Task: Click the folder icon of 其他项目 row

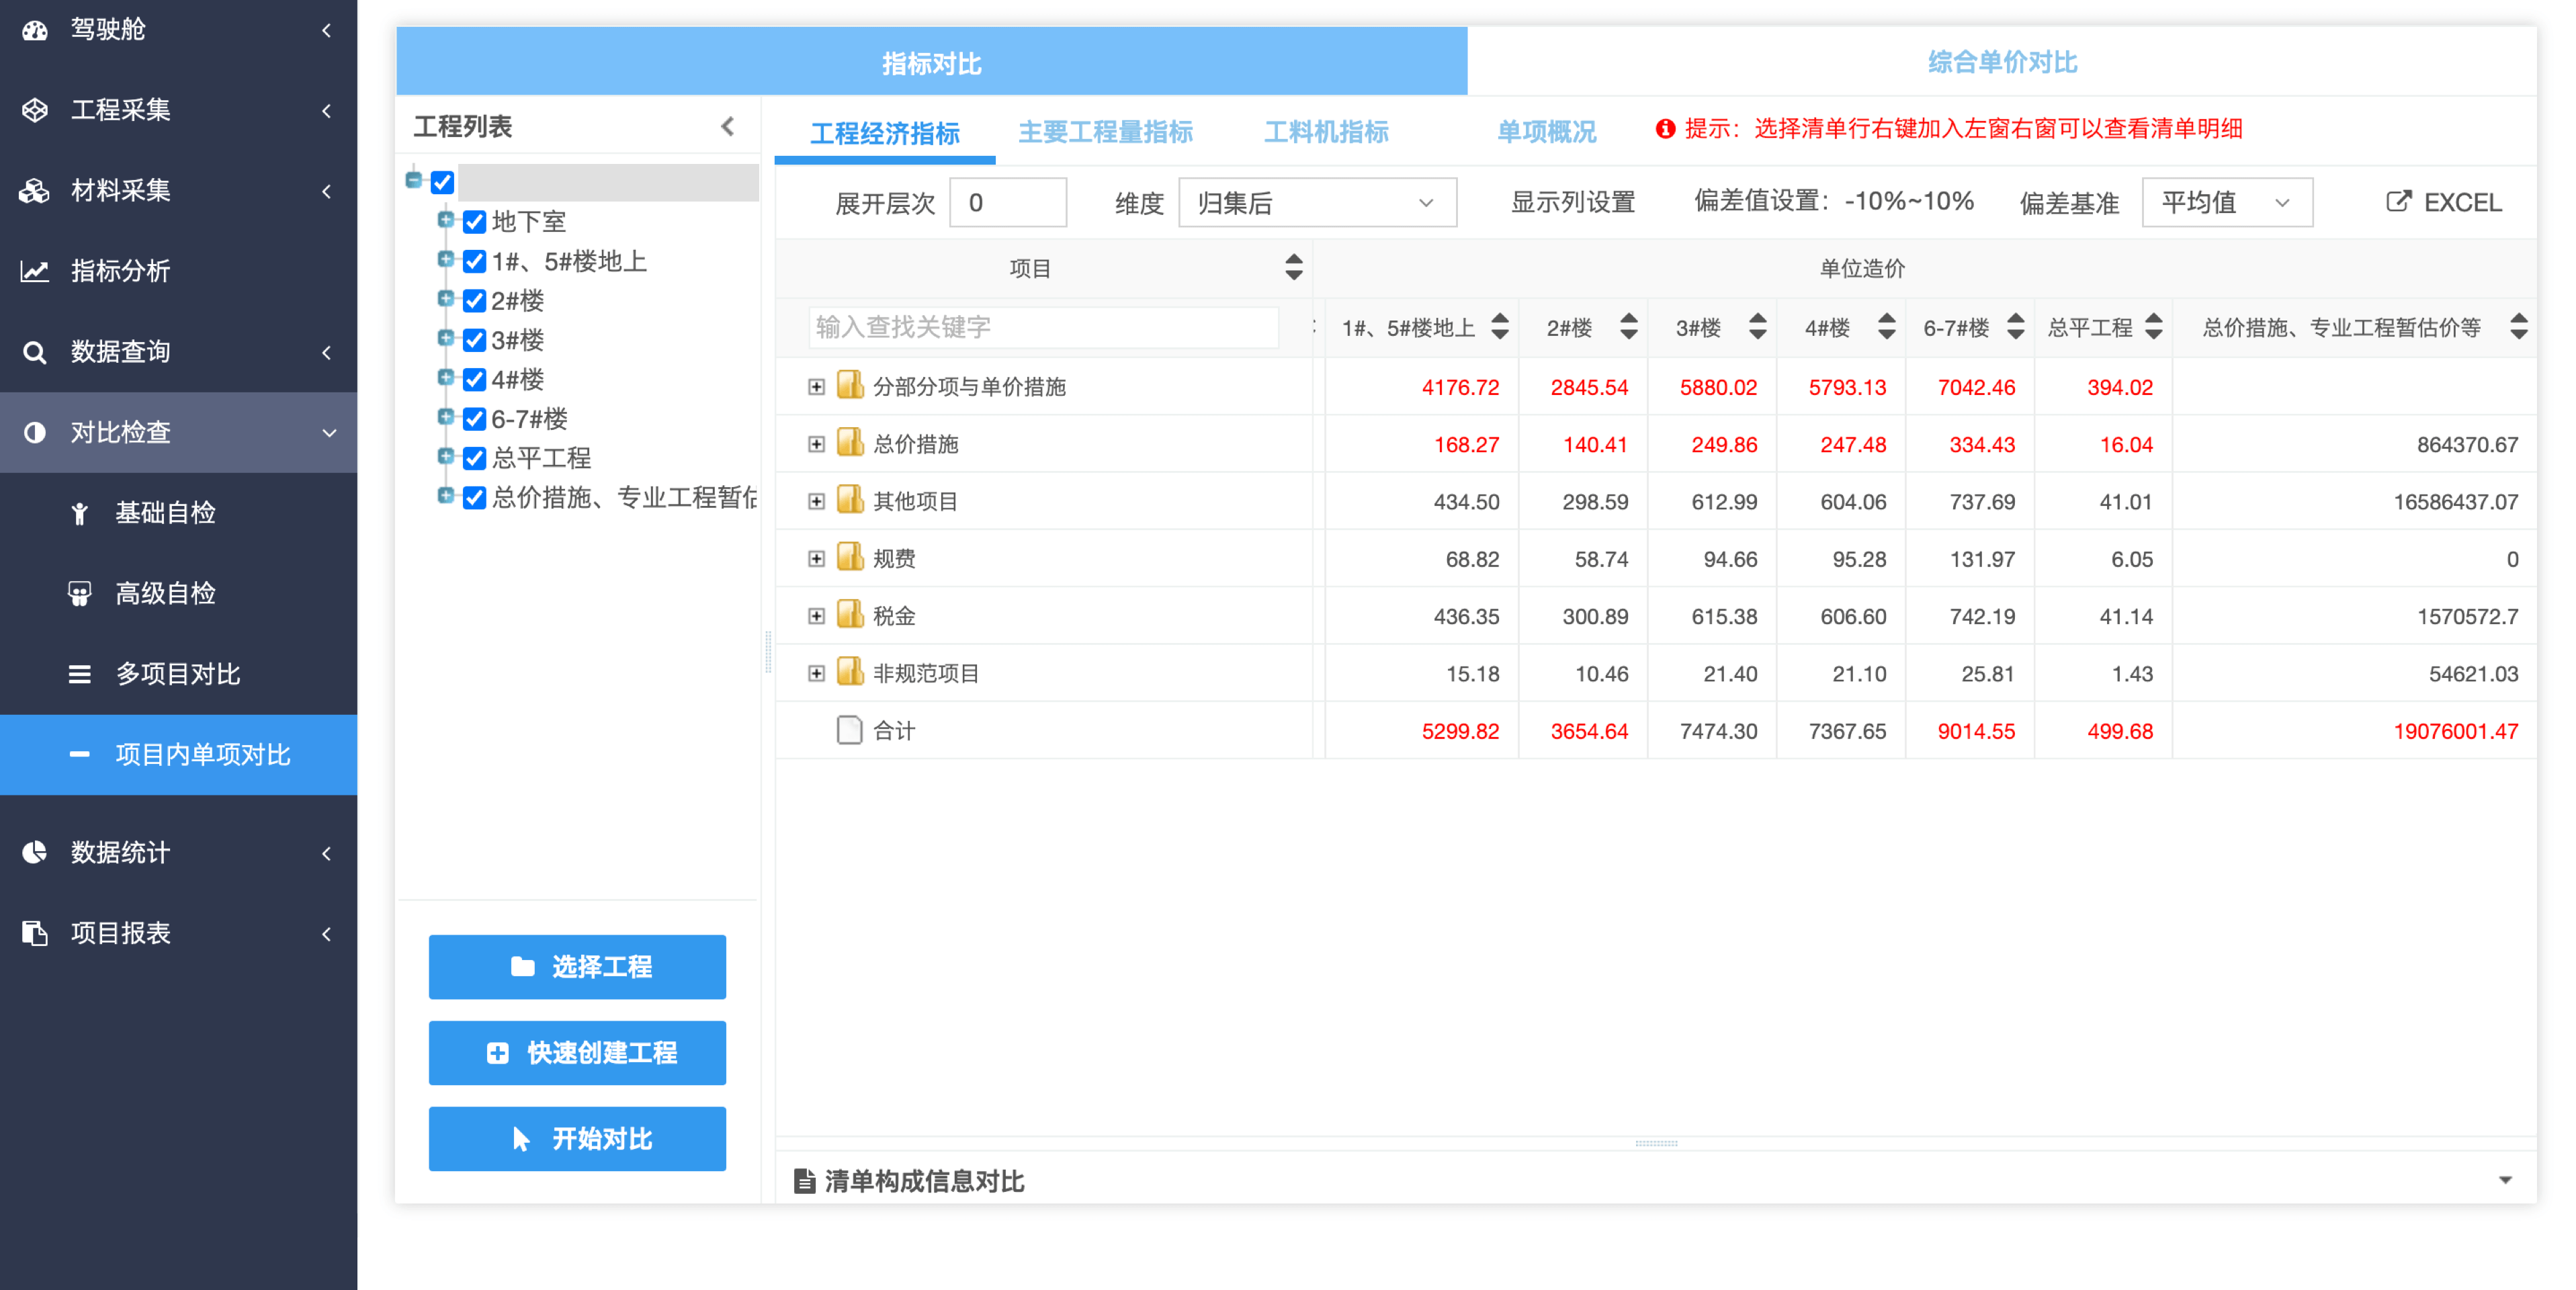Action: click(850, 500)
